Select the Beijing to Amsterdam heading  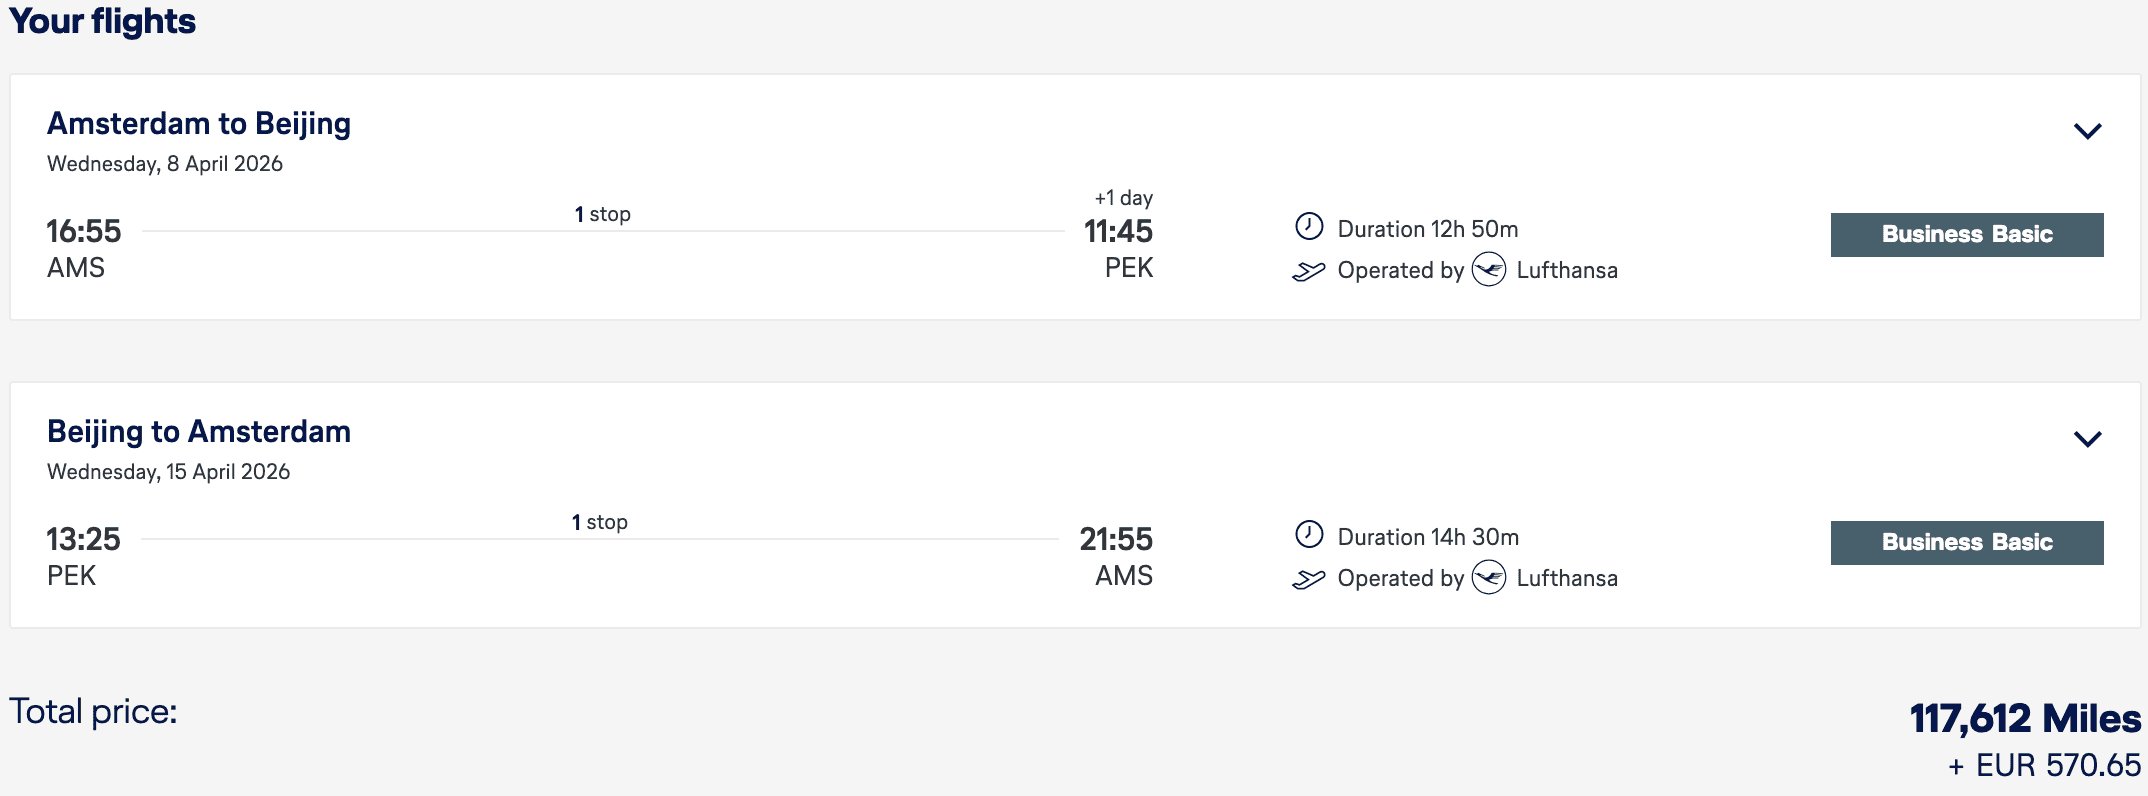point(199,432)
